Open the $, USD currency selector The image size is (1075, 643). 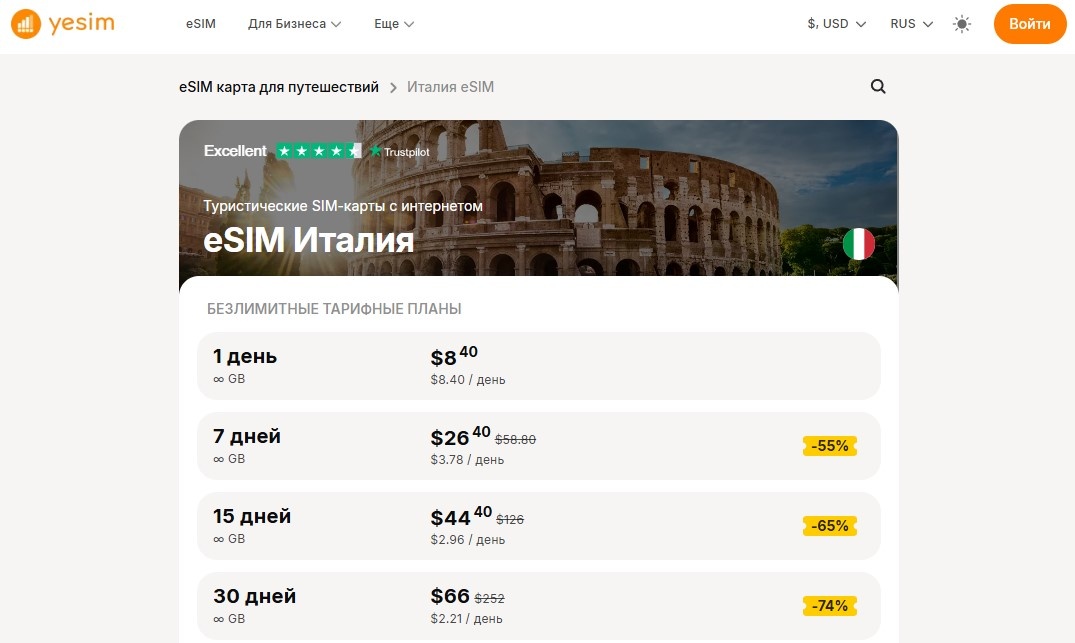pyautogui.click(x=836, y=24)
